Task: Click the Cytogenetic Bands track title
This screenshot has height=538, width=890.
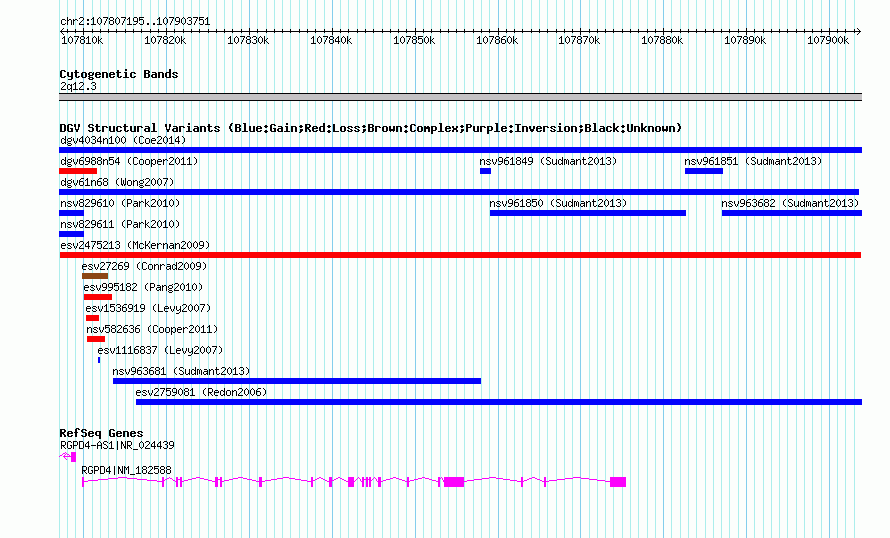Action: click(x=119, y=74)
